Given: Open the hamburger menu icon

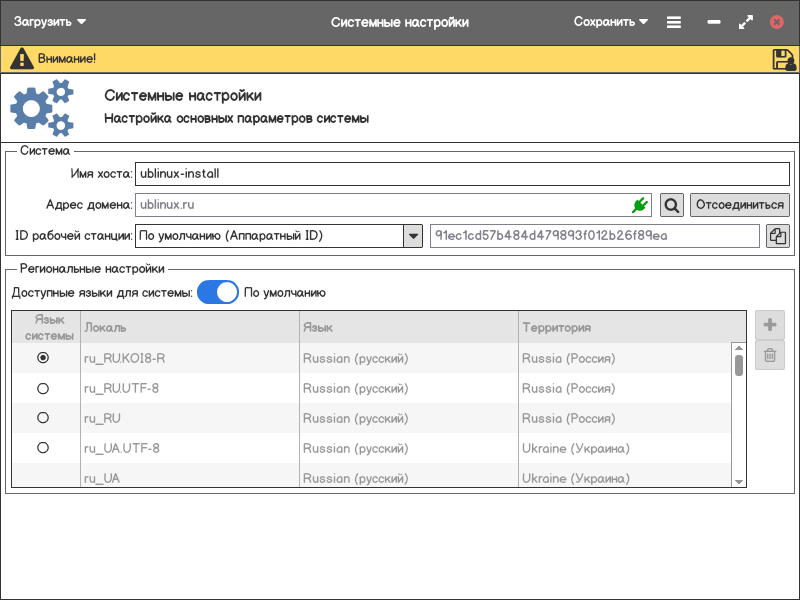Looking at the screenshot, I should [x=674, y=22].
